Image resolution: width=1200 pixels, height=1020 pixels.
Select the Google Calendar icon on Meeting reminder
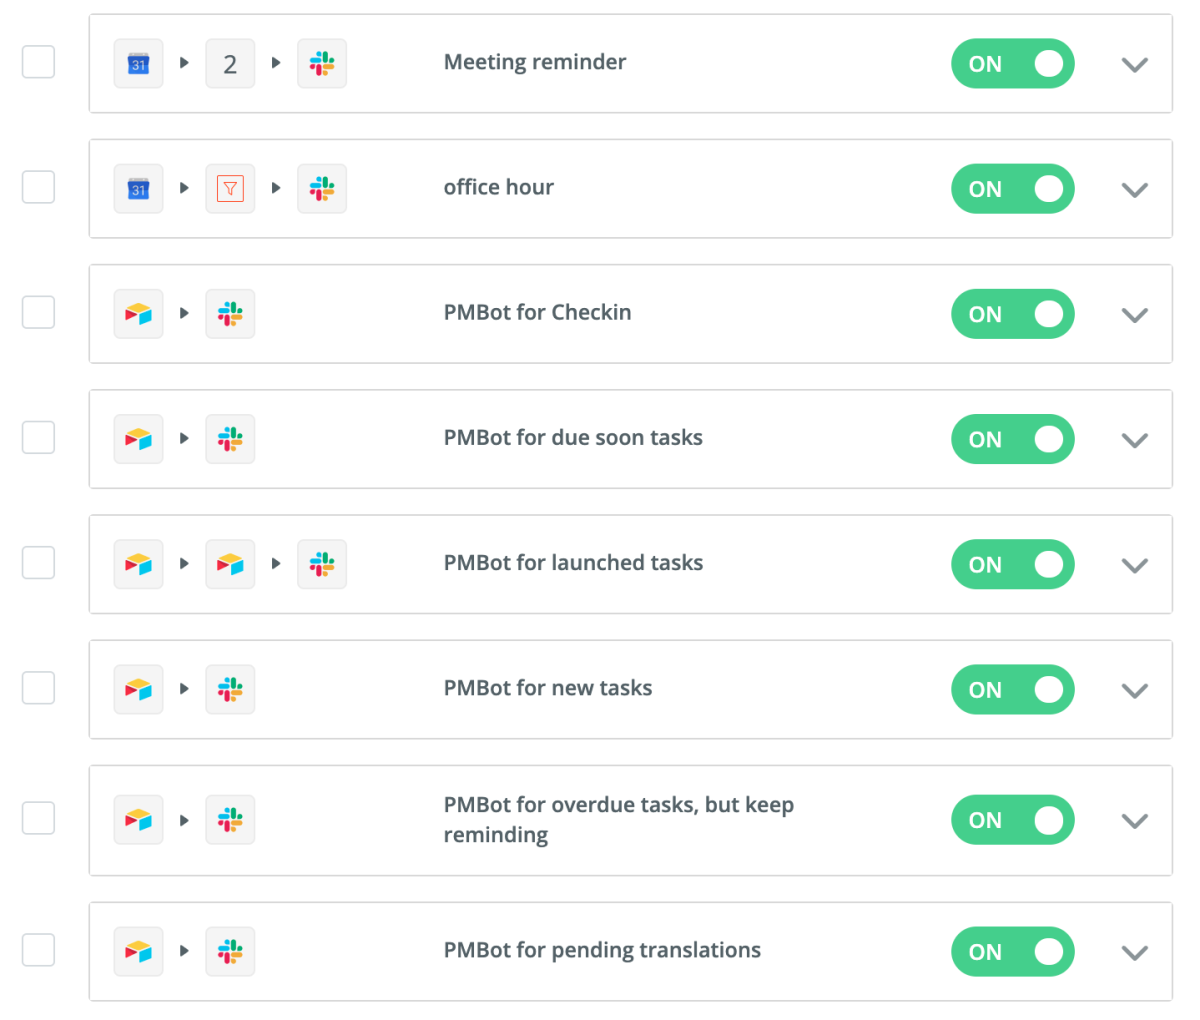[138, 62]
